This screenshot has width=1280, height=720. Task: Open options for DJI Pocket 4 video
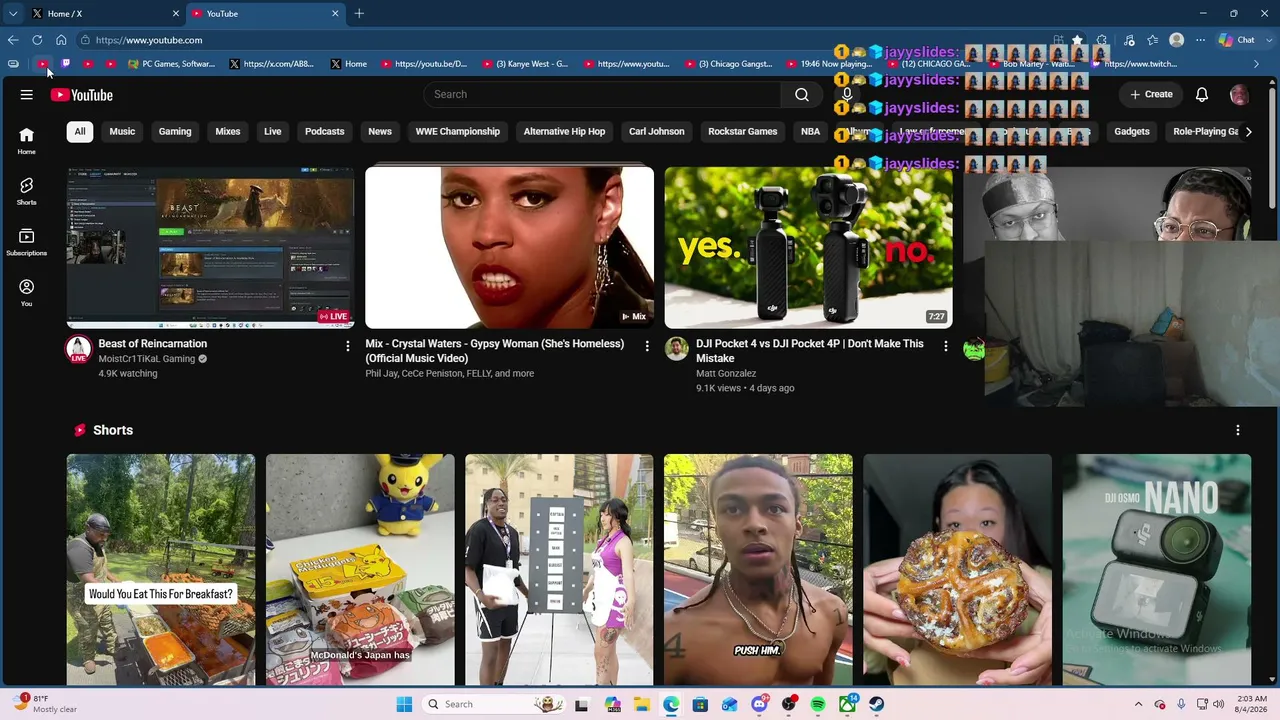(x=946, y=346)
